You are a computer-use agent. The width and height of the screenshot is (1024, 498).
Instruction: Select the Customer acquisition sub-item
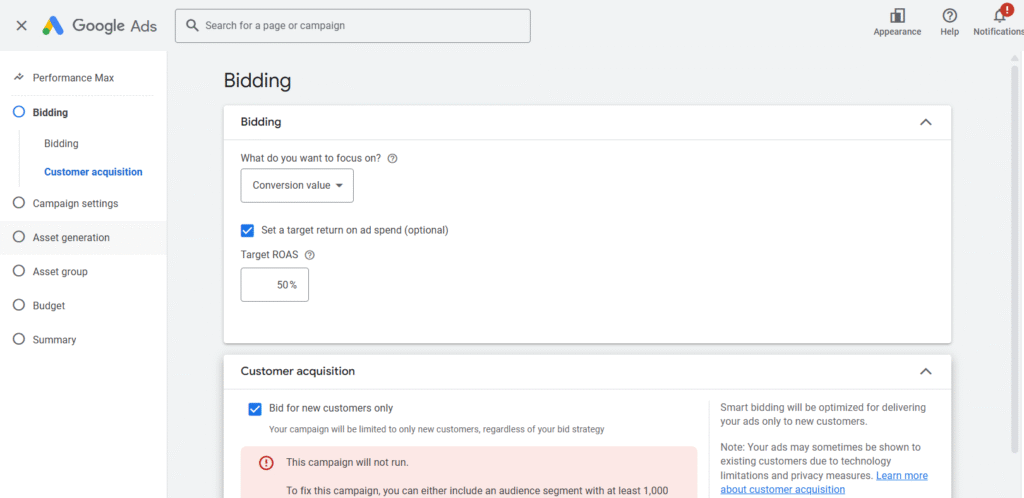[93, 172]
